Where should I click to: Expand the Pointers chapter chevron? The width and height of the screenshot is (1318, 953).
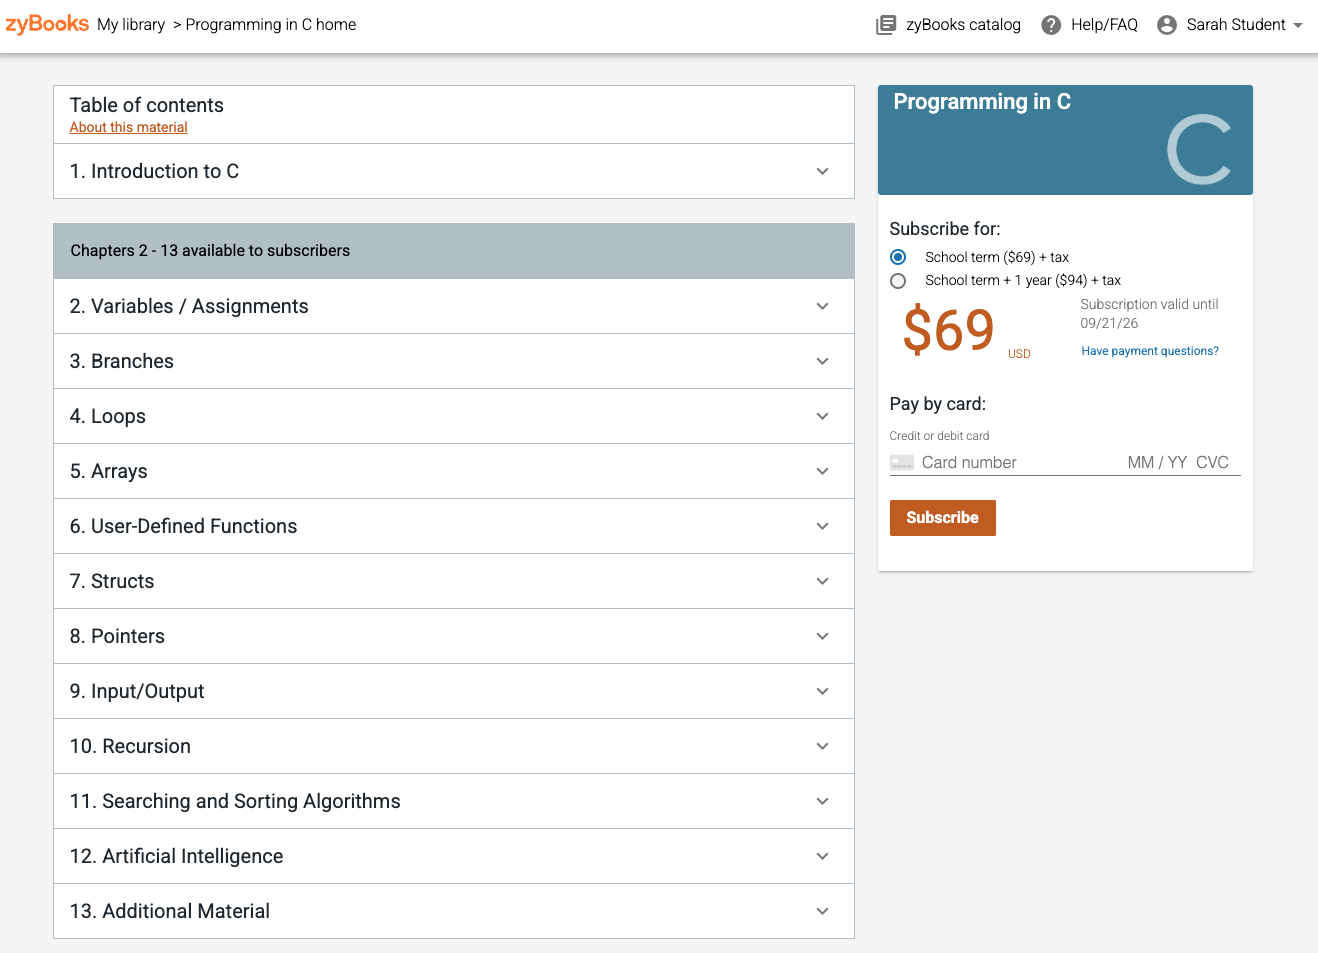[x=822, y=636]
